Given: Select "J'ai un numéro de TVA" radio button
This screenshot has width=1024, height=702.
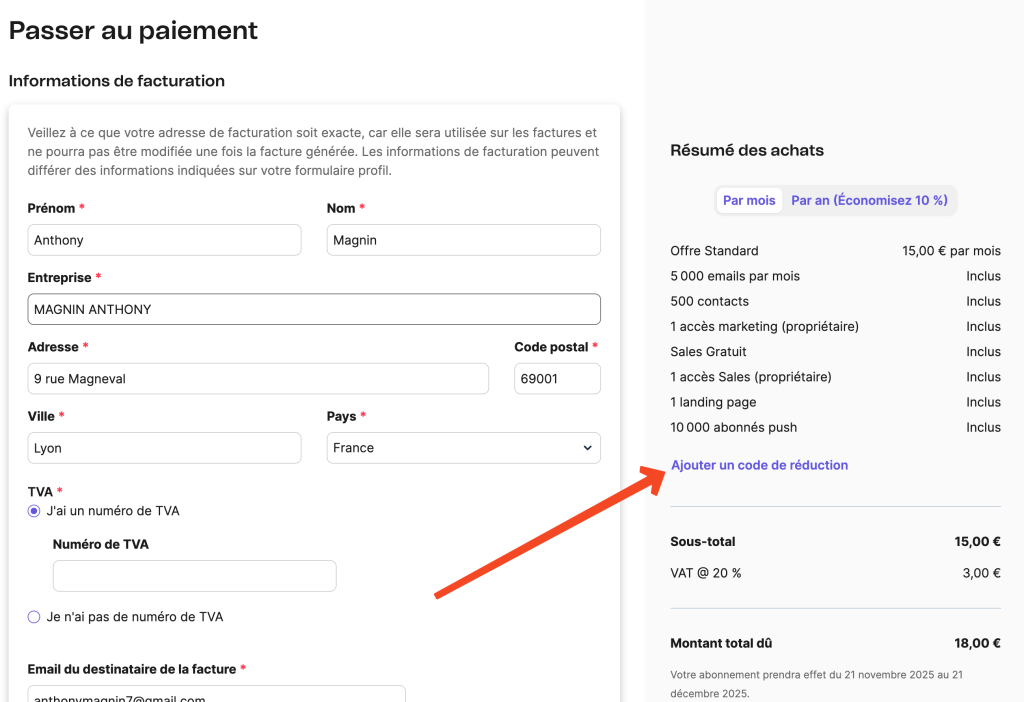Looking at the screenshot, I should pyautogui.click(x=34, y=511).
